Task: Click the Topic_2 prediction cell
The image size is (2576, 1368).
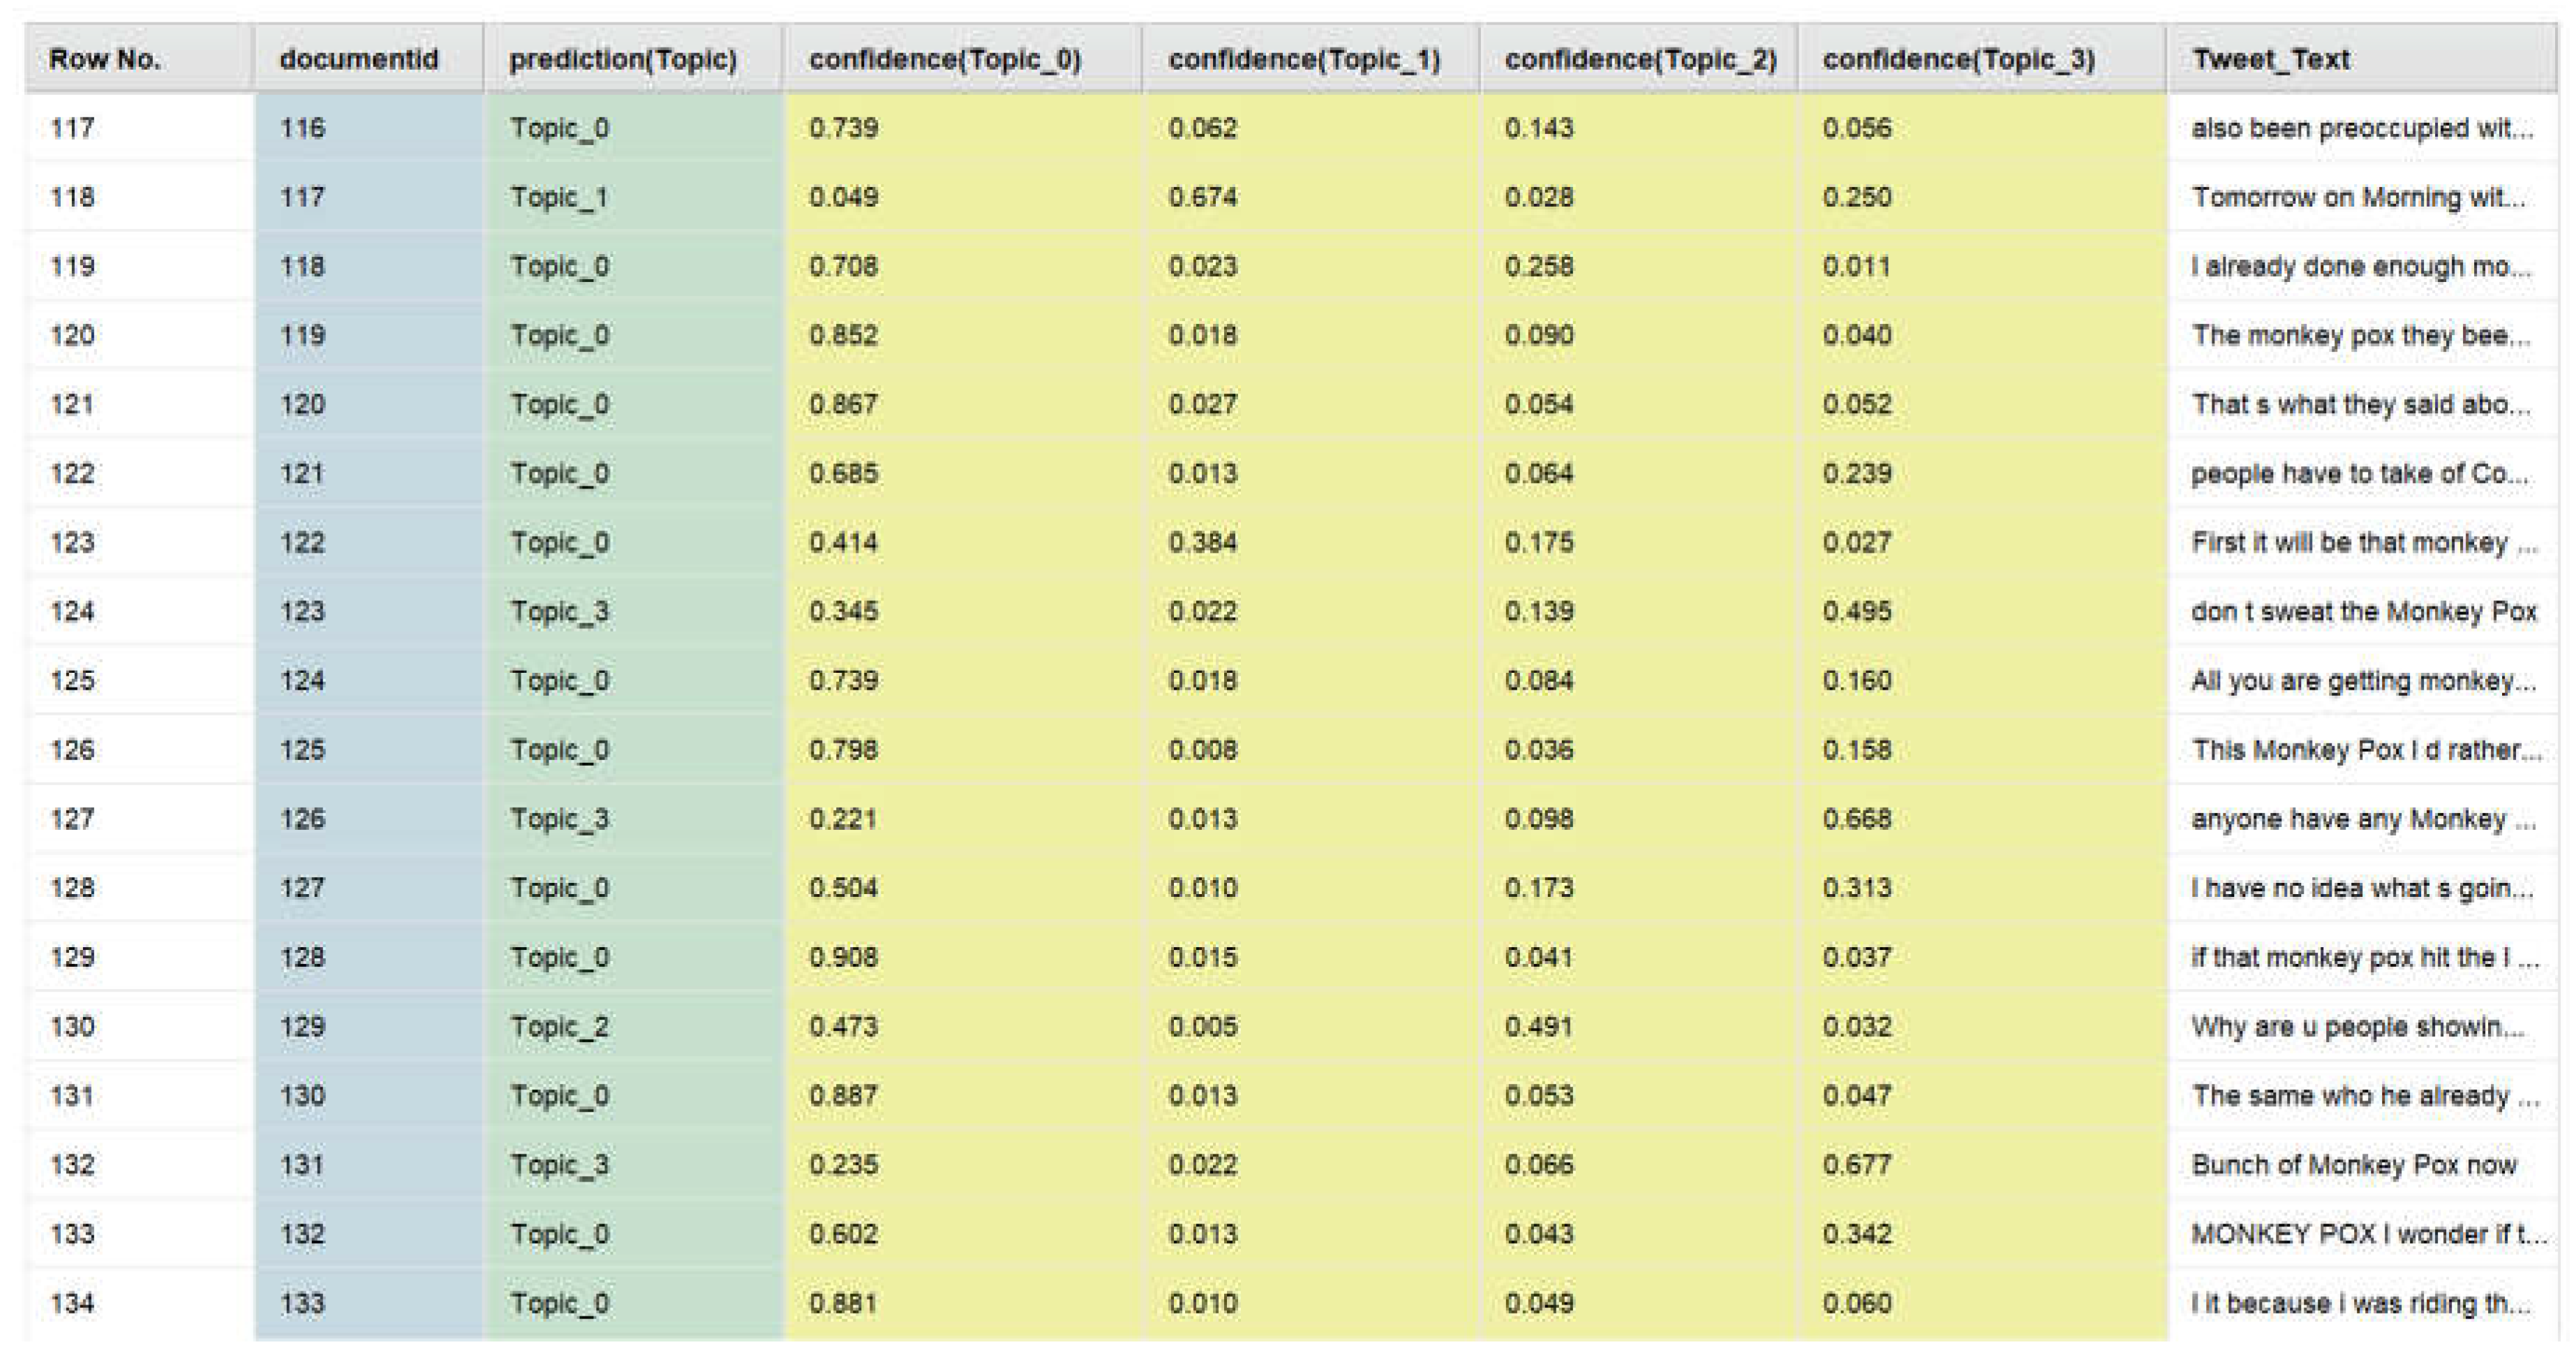Action: (x=559, y=1027)
